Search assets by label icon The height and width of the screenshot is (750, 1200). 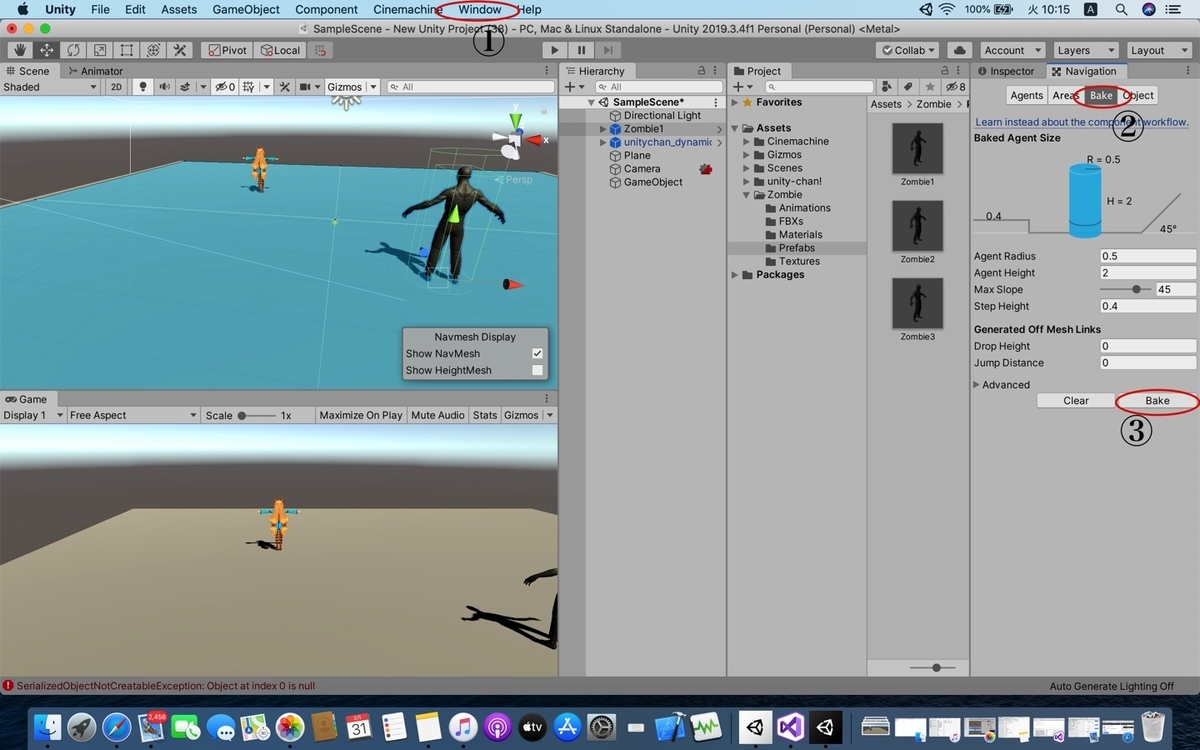(907, 87)
